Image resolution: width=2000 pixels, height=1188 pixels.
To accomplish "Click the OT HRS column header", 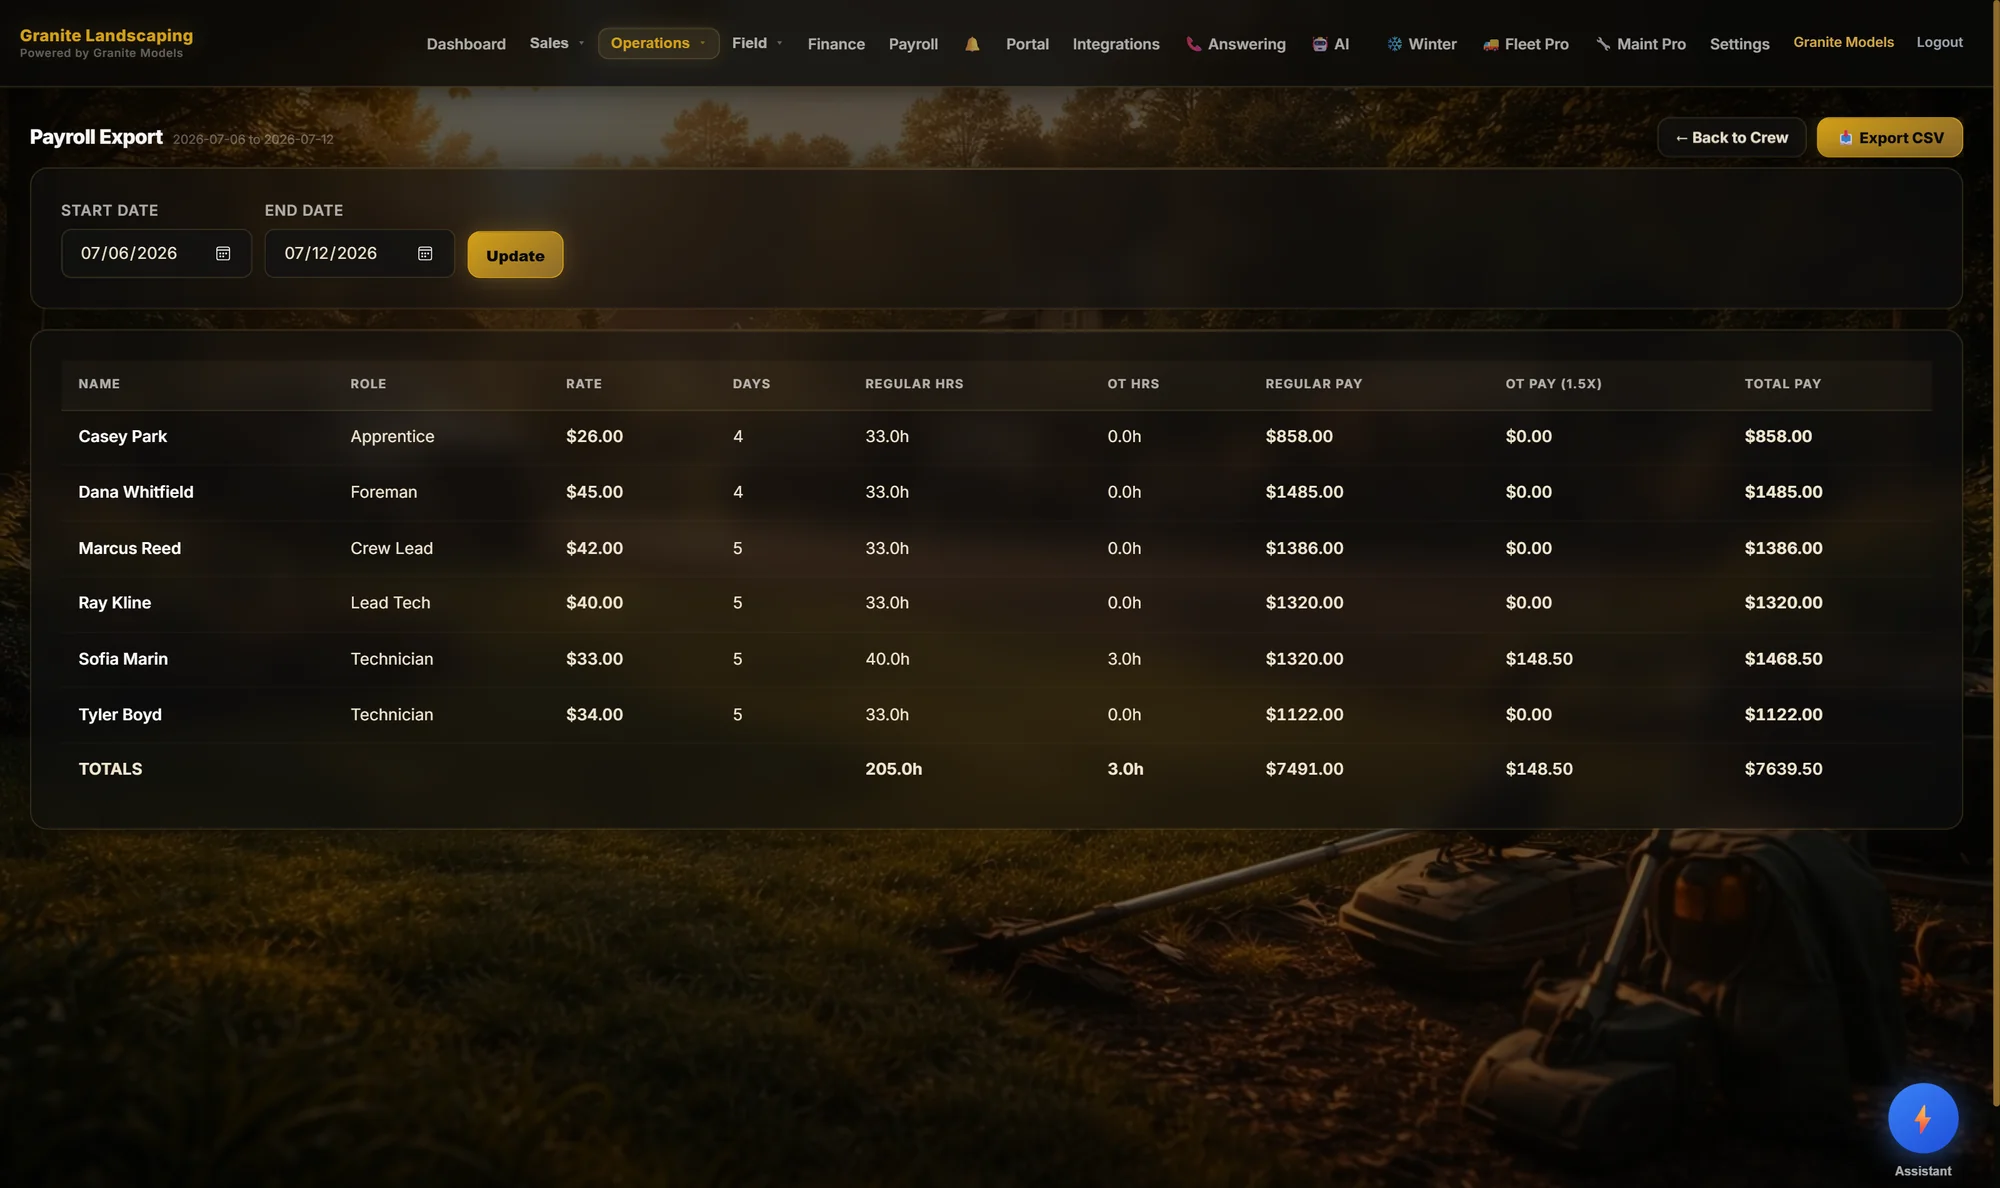I will point(1133,384).
